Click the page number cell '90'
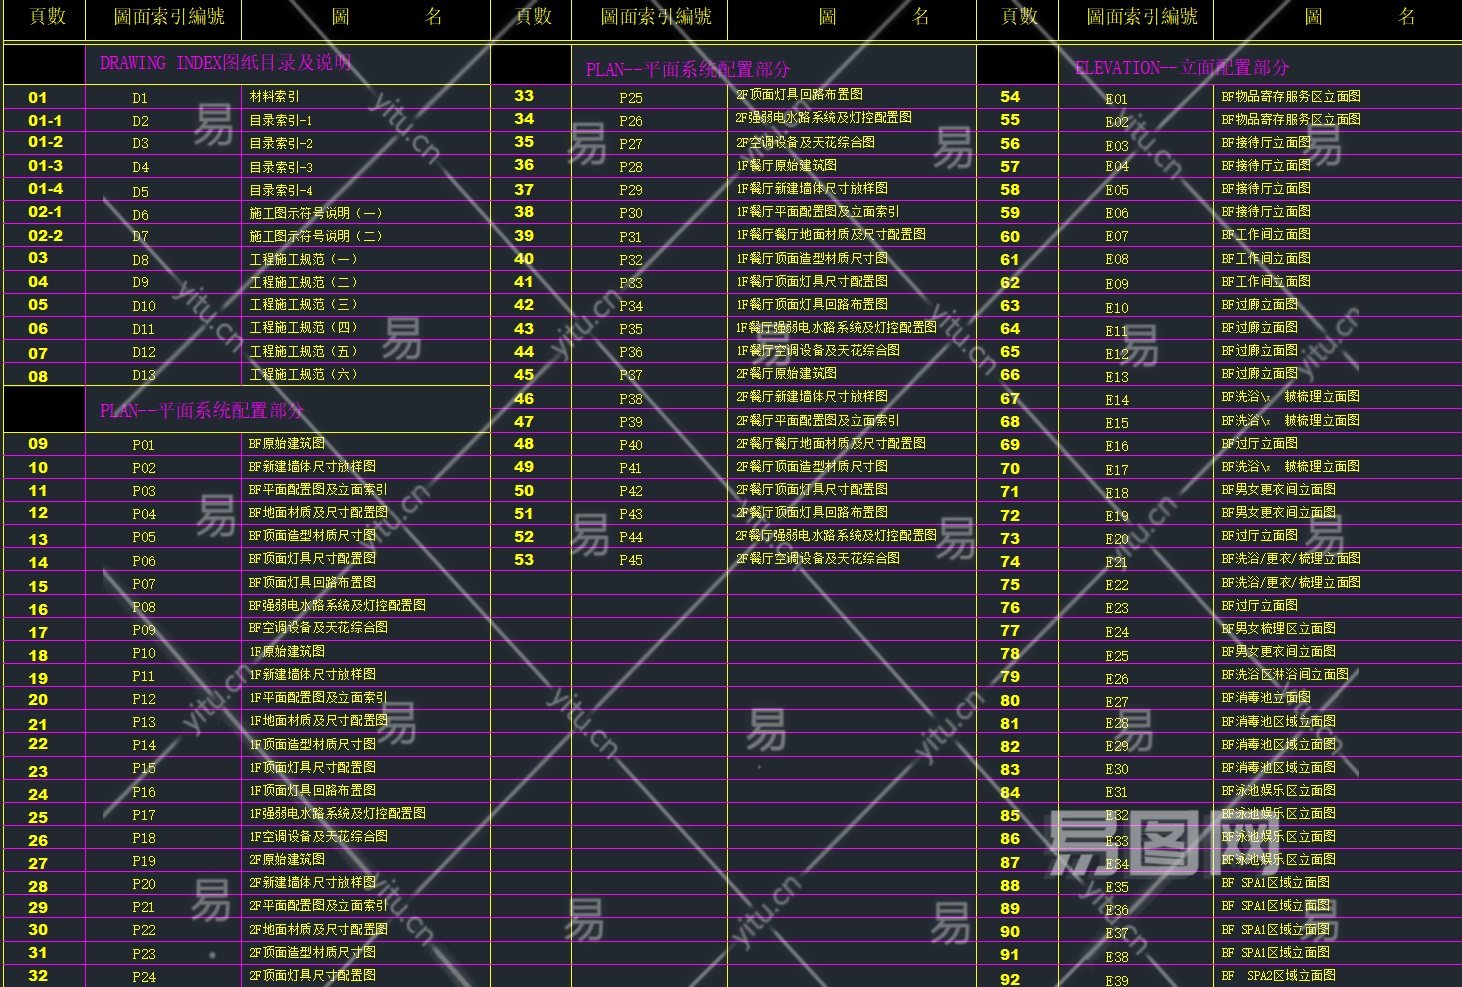 [1010, 931]
